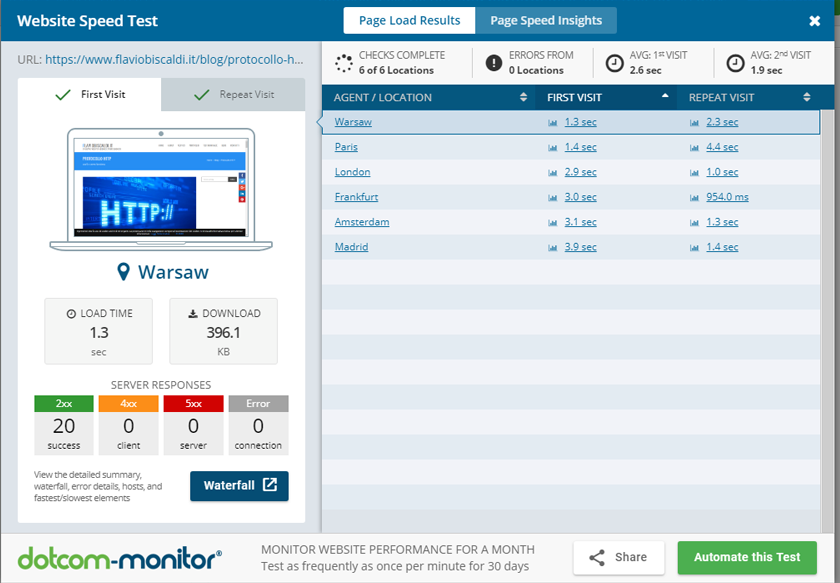This screenshot has height=583, width=840.
Task: Switch to the Page Speed Insights tab
Action: click(x=546, y=20)
